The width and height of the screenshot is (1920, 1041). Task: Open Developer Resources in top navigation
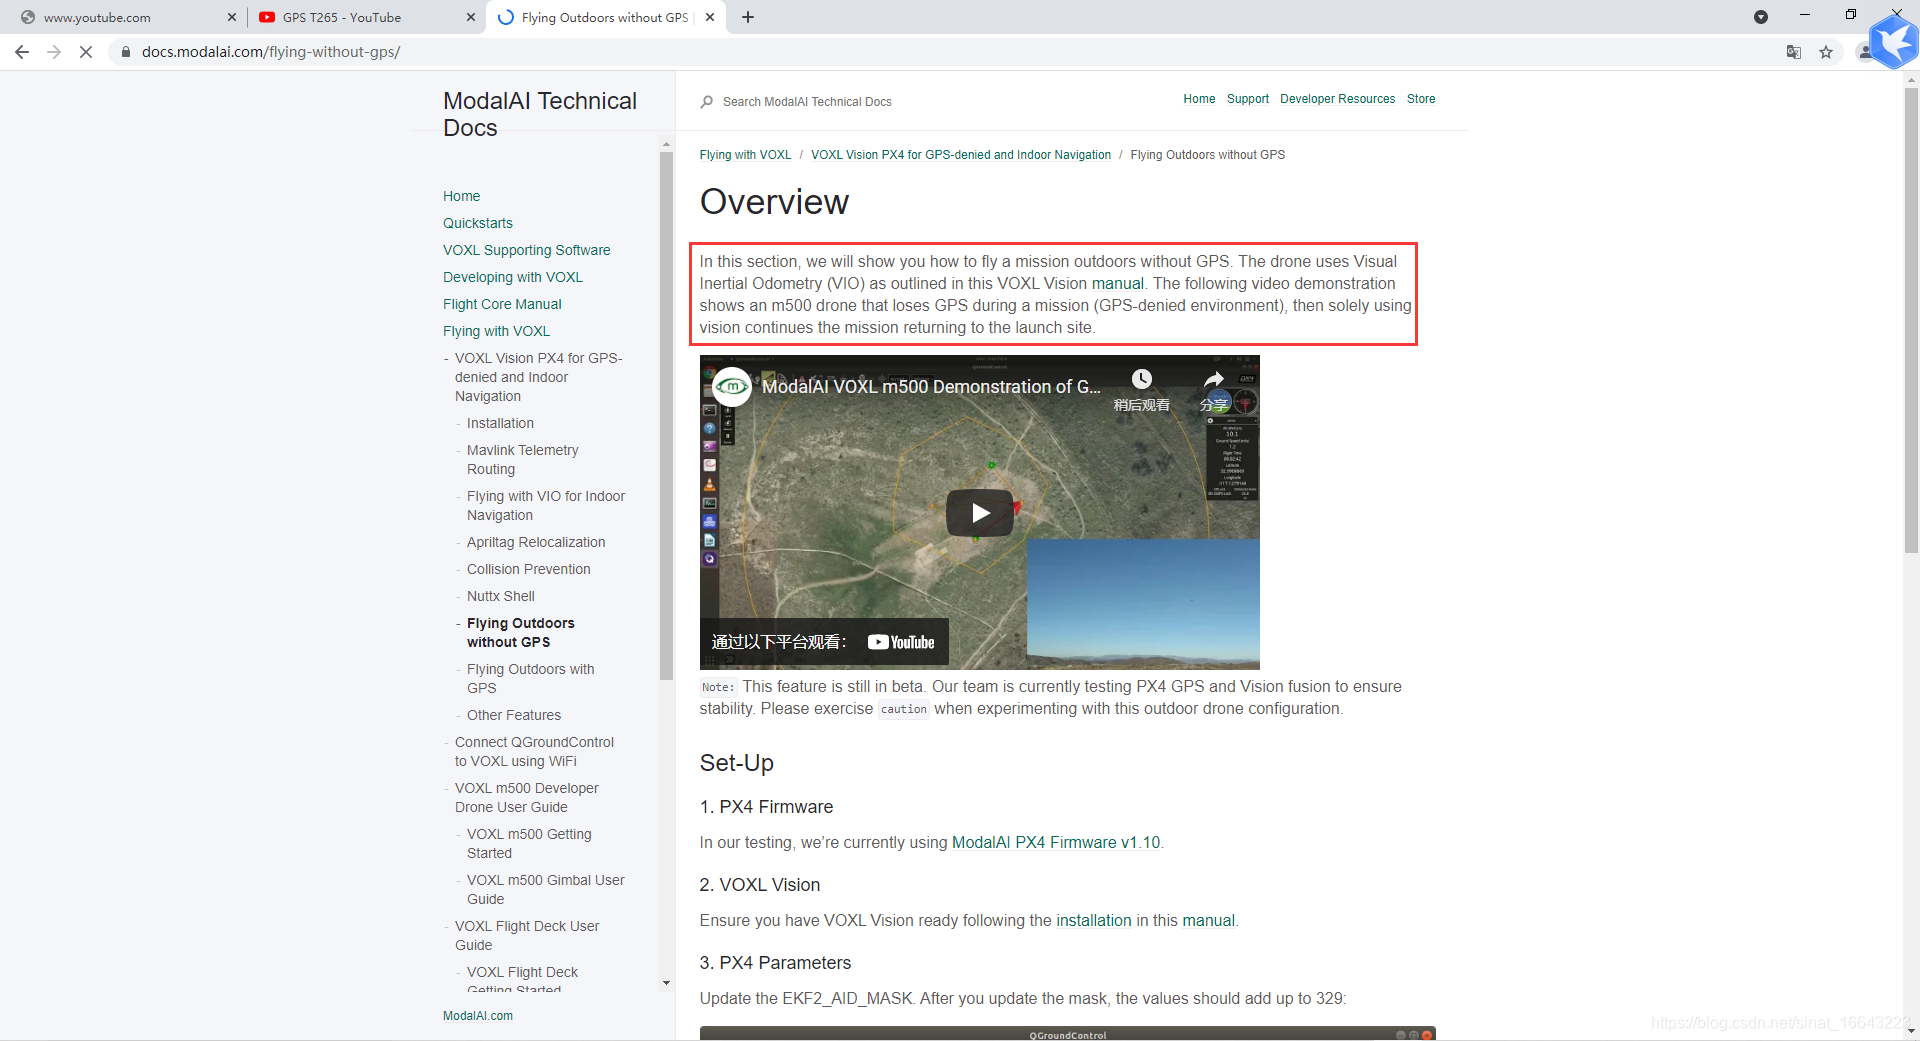coord(1337,99)
